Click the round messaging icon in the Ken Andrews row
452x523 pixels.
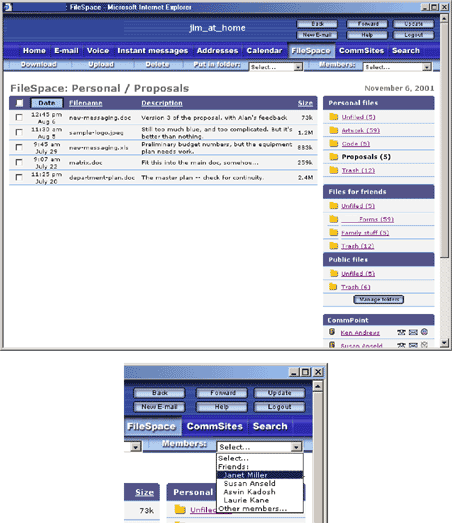click(x=424, y=332)
